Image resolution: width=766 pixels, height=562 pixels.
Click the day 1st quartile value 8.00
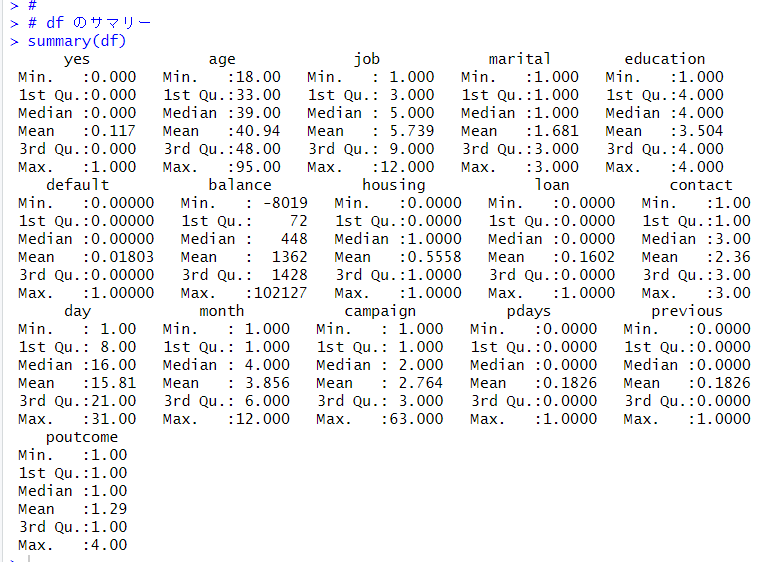[x=118, y=347]
